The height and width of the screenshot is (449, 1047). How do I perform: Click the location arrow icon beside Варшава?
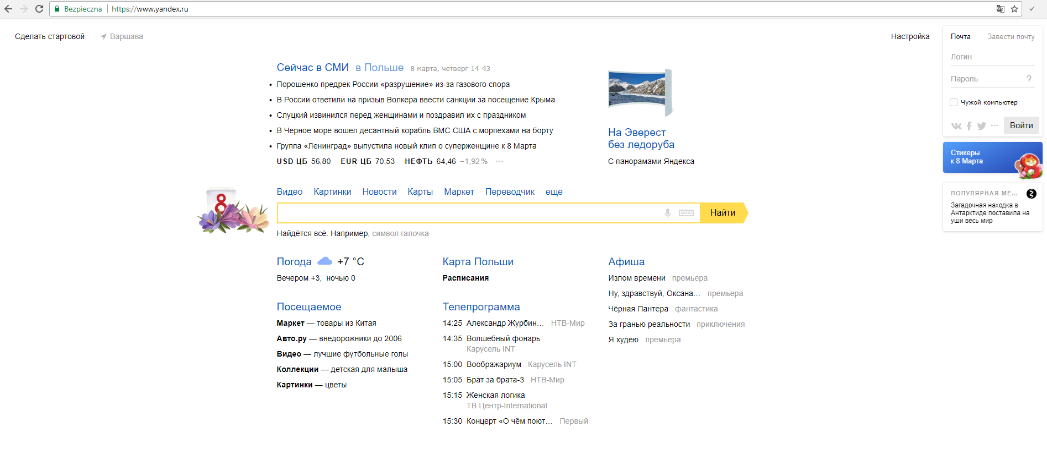click(103, 37)
